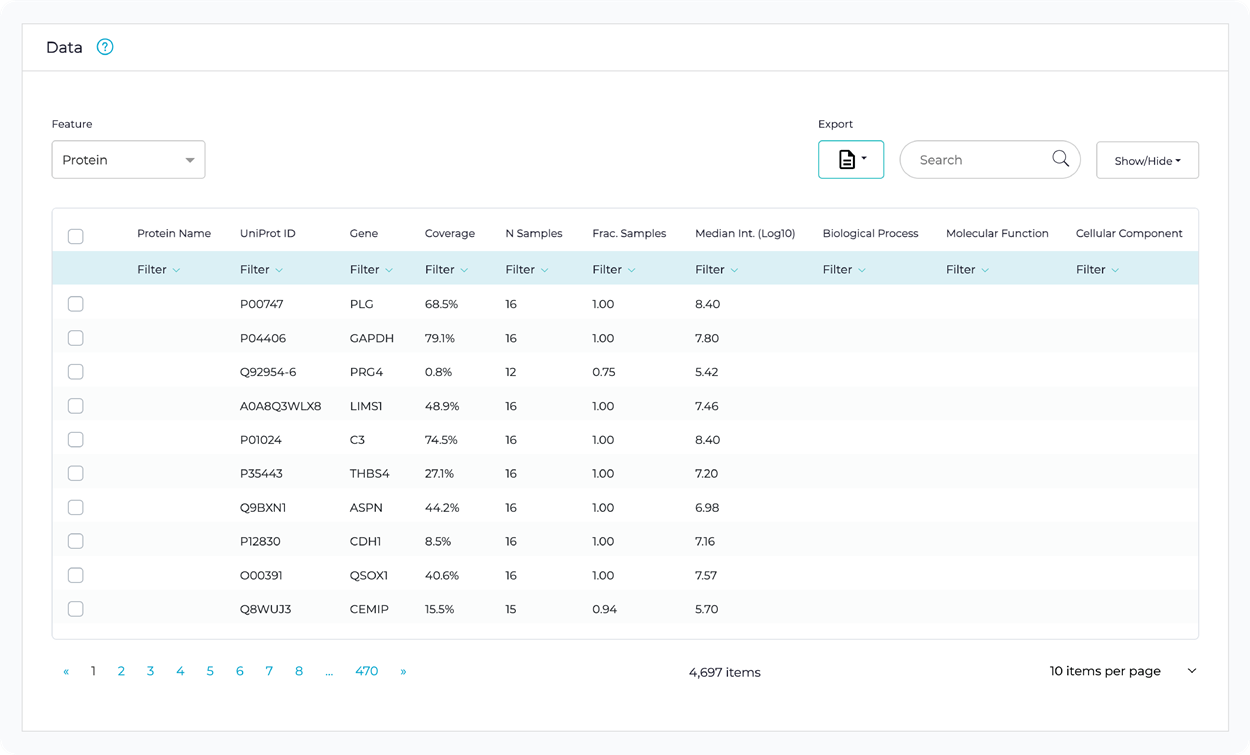1250x755 pixels.
Task: Sort by the Protein Name column header
Action: 174,233
